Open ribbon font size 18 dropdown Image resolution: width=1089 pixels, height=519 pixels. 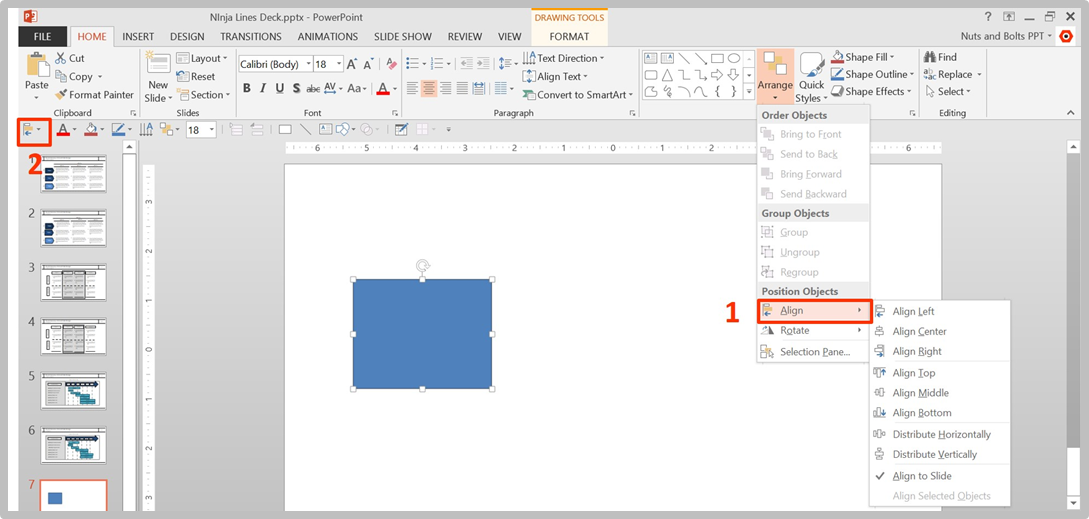pos(339,64)
